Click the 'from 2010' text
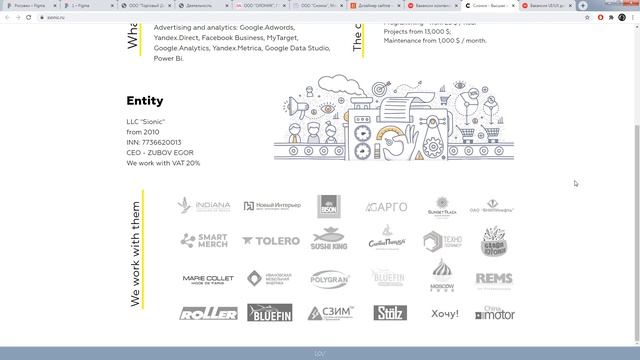Viewport: 640px width, 360px height. click(143, 132)
